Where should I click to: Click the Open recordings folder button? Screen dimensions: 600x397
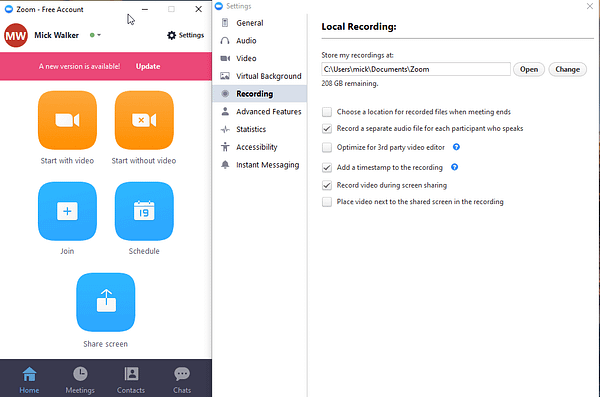[x=529, y=69]
